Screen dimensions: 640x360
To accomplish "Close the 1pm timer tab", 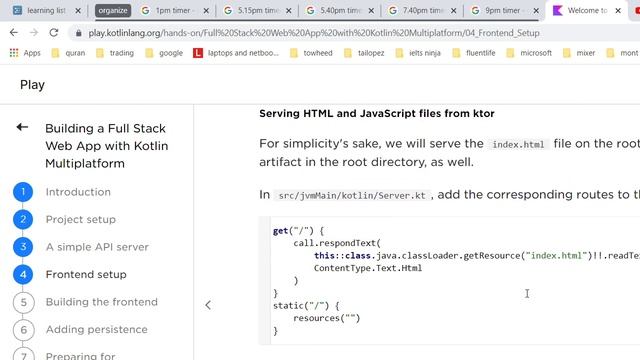I will tap(206, 11).
